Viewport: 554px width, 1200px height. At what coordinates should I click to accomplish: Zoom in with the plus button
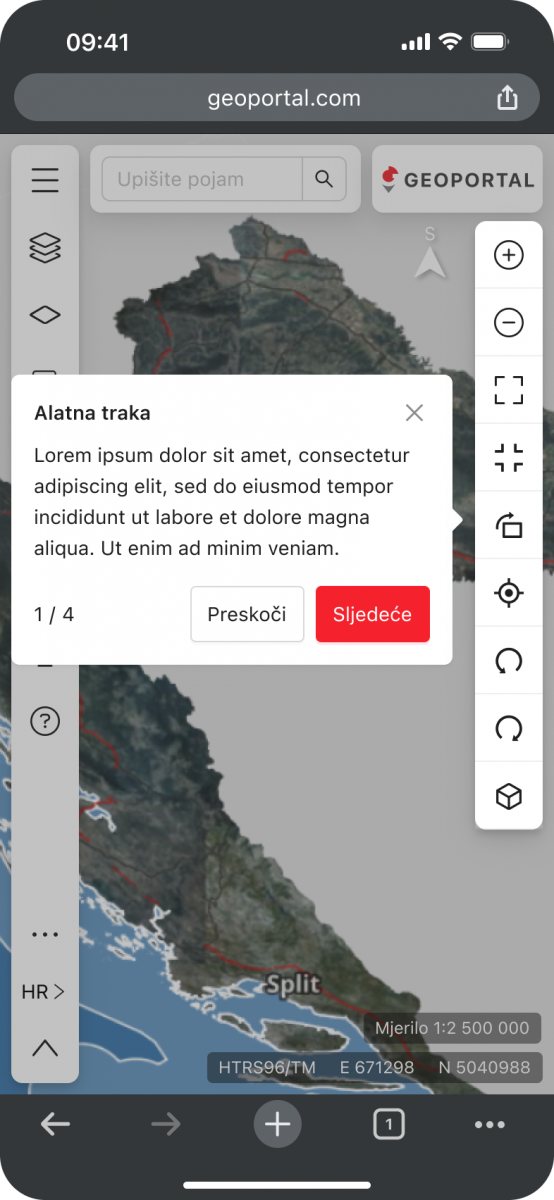[509, 255]
